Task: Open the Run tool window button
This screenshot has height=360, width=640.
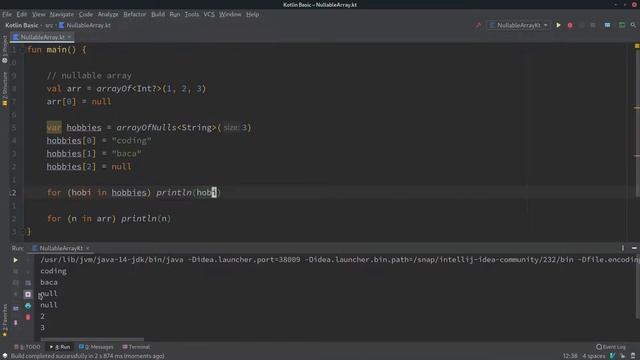Action: pos(60,347)
